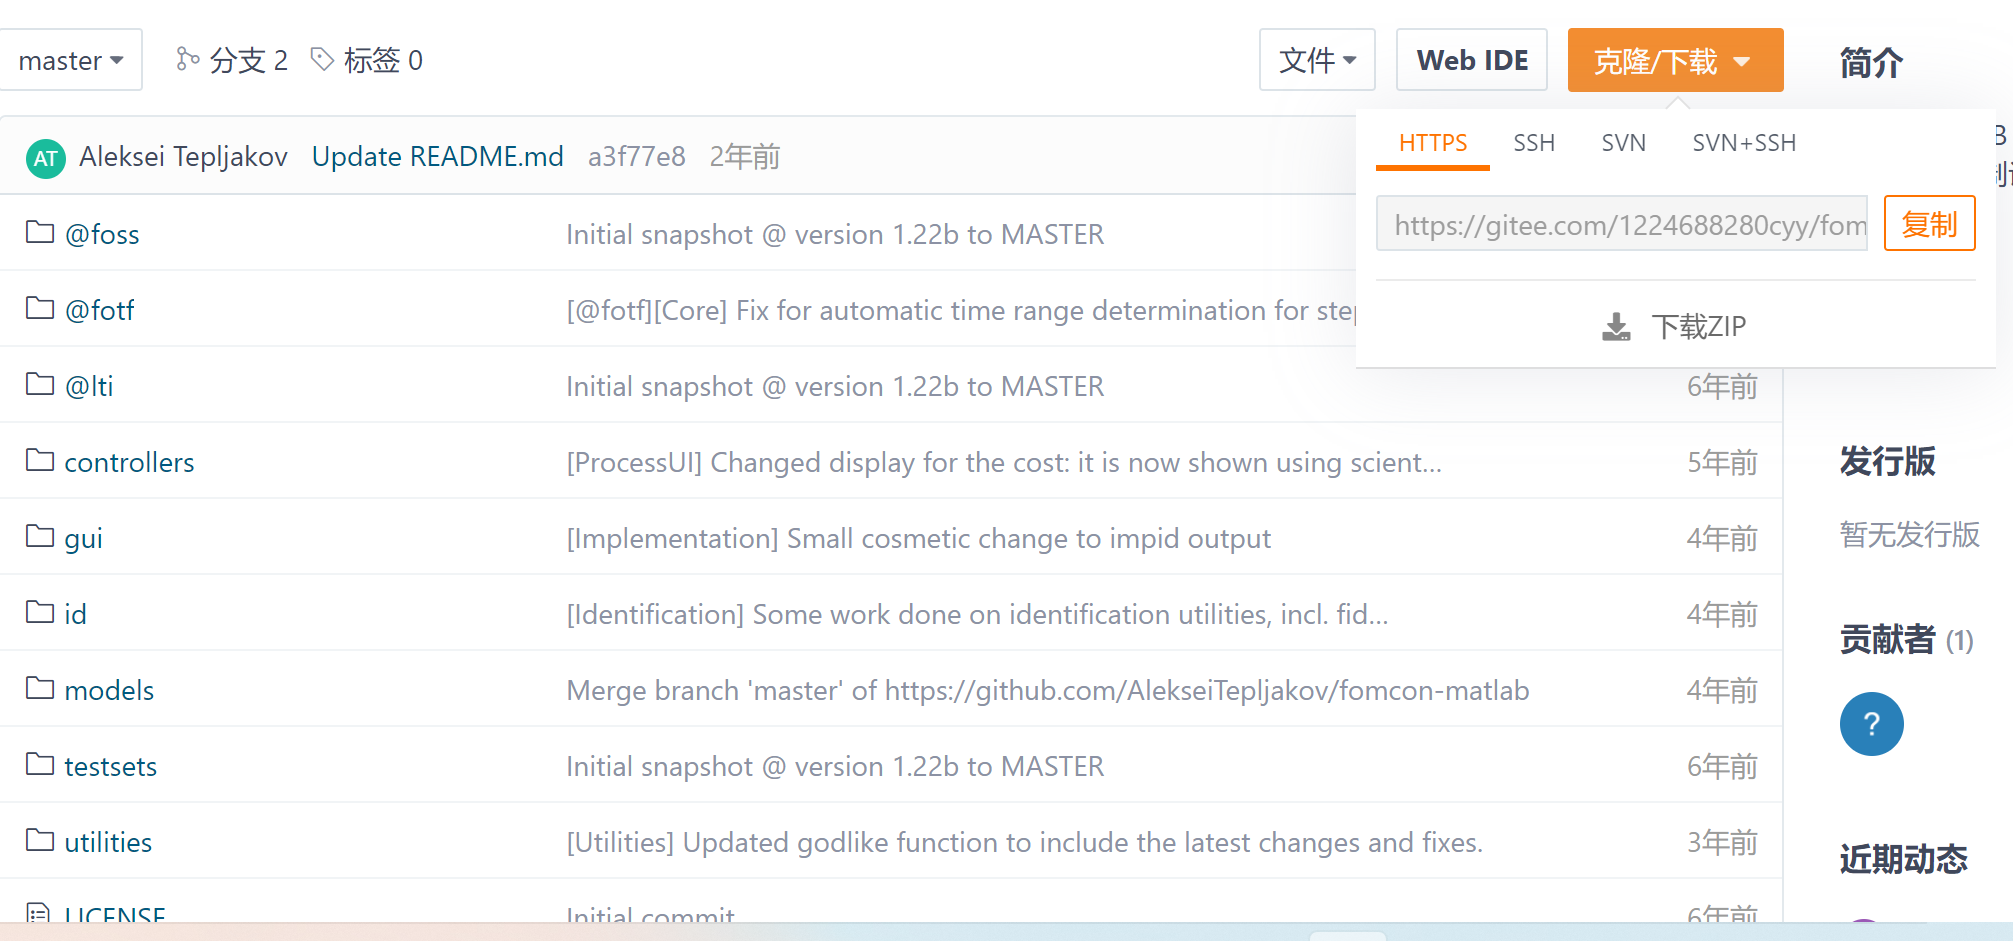Open the 分支 2 branches link

click(248, 60)
